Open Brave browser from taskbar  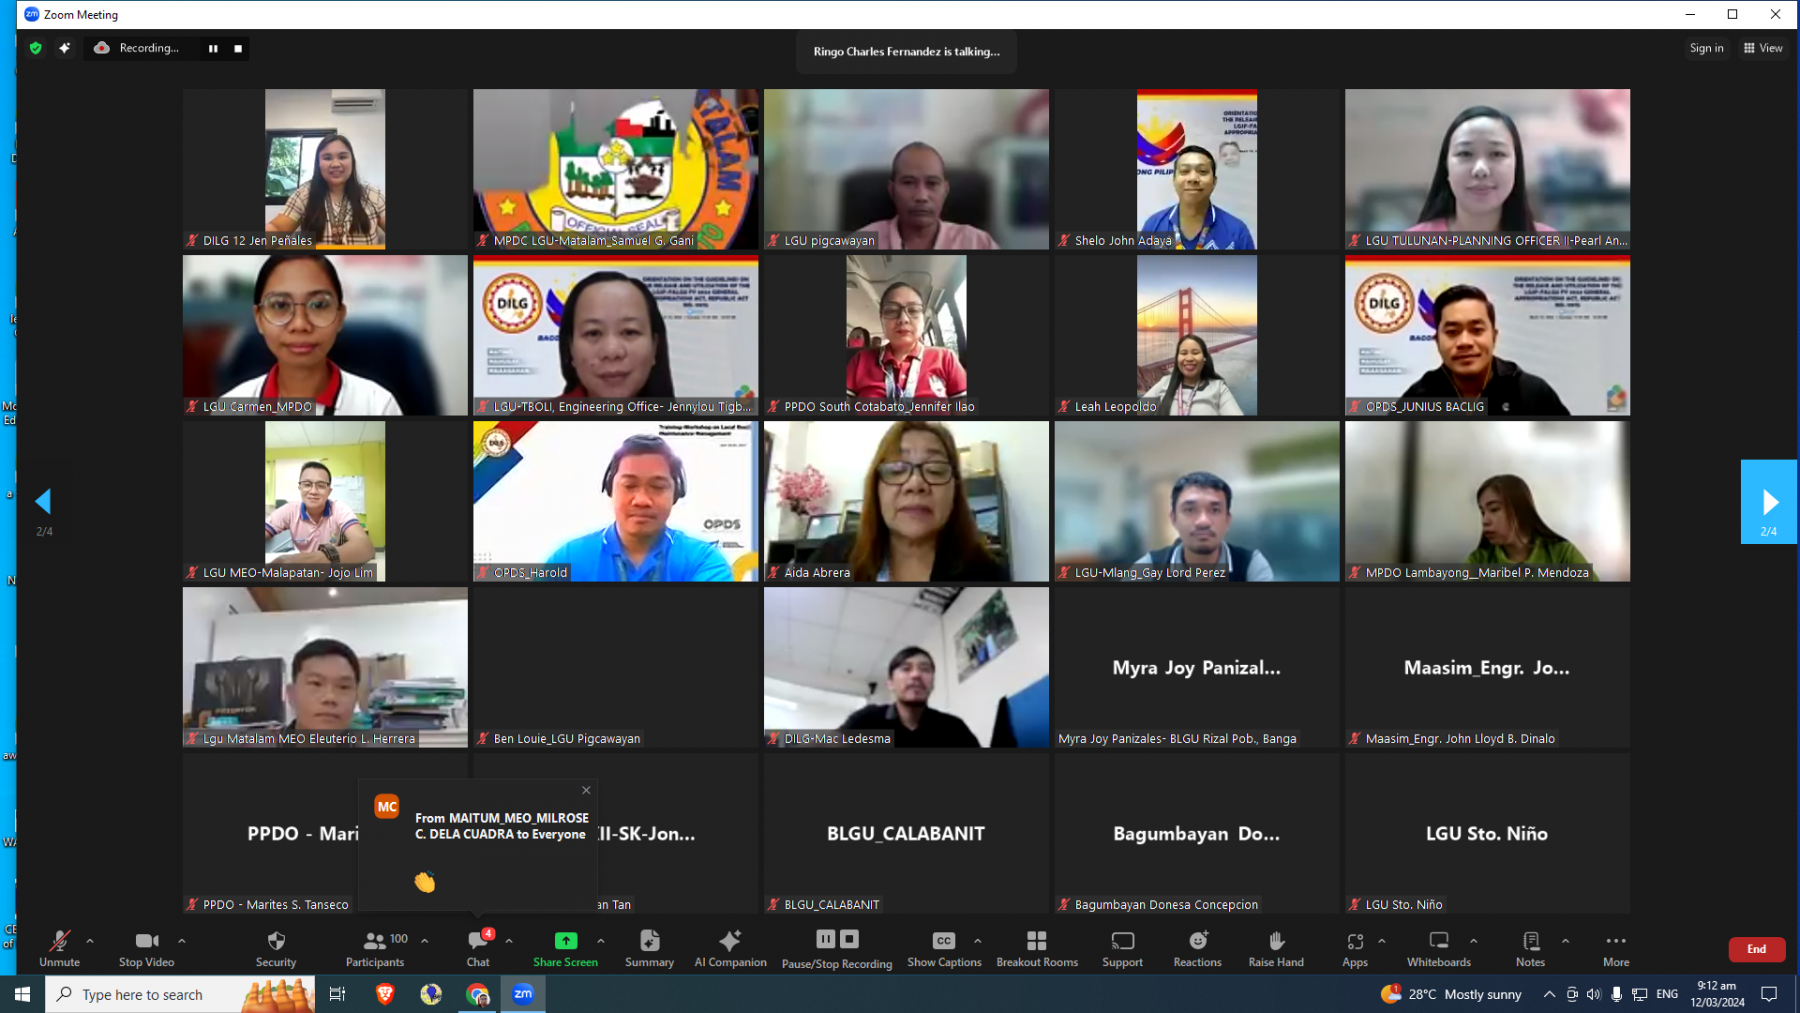pyautogui.click(x=385, y=994)
